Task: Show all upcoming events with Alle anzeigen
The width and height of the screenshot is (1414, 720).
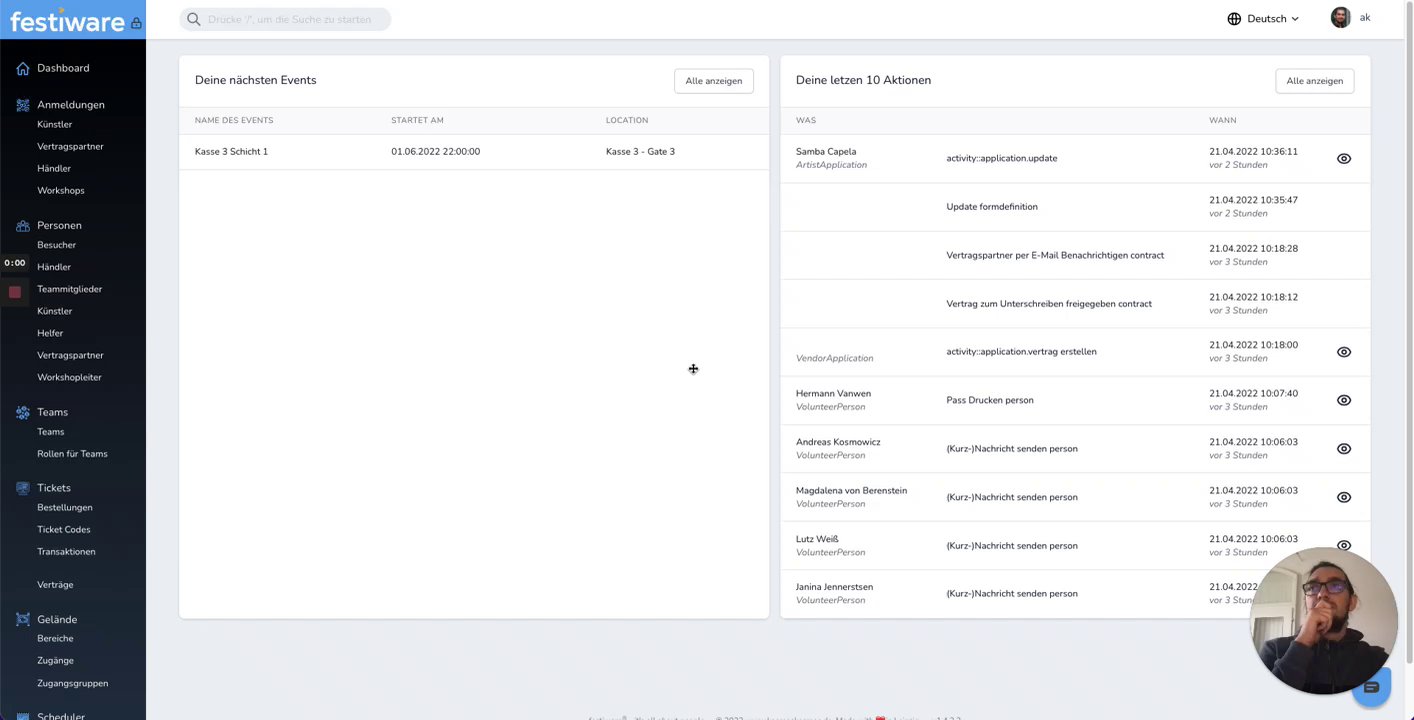Action: [713, 81]
